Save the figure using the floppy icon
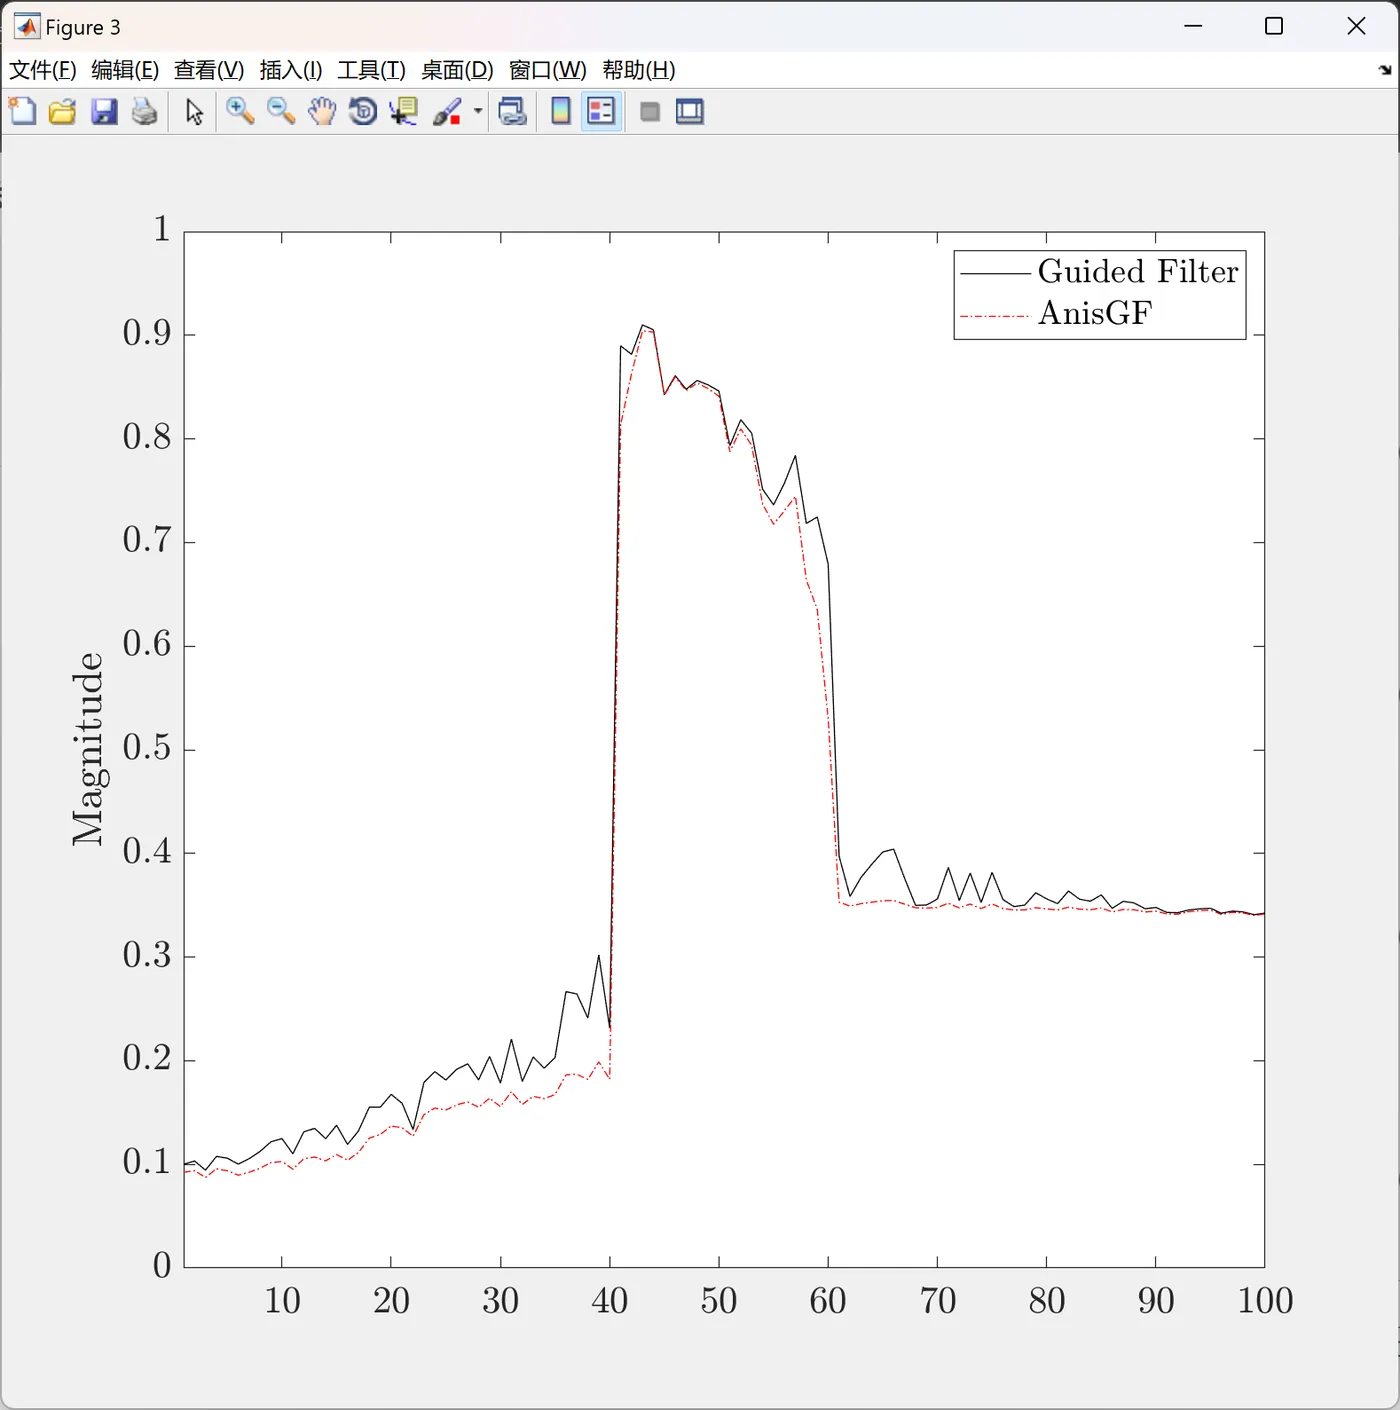 pos(104,111)
